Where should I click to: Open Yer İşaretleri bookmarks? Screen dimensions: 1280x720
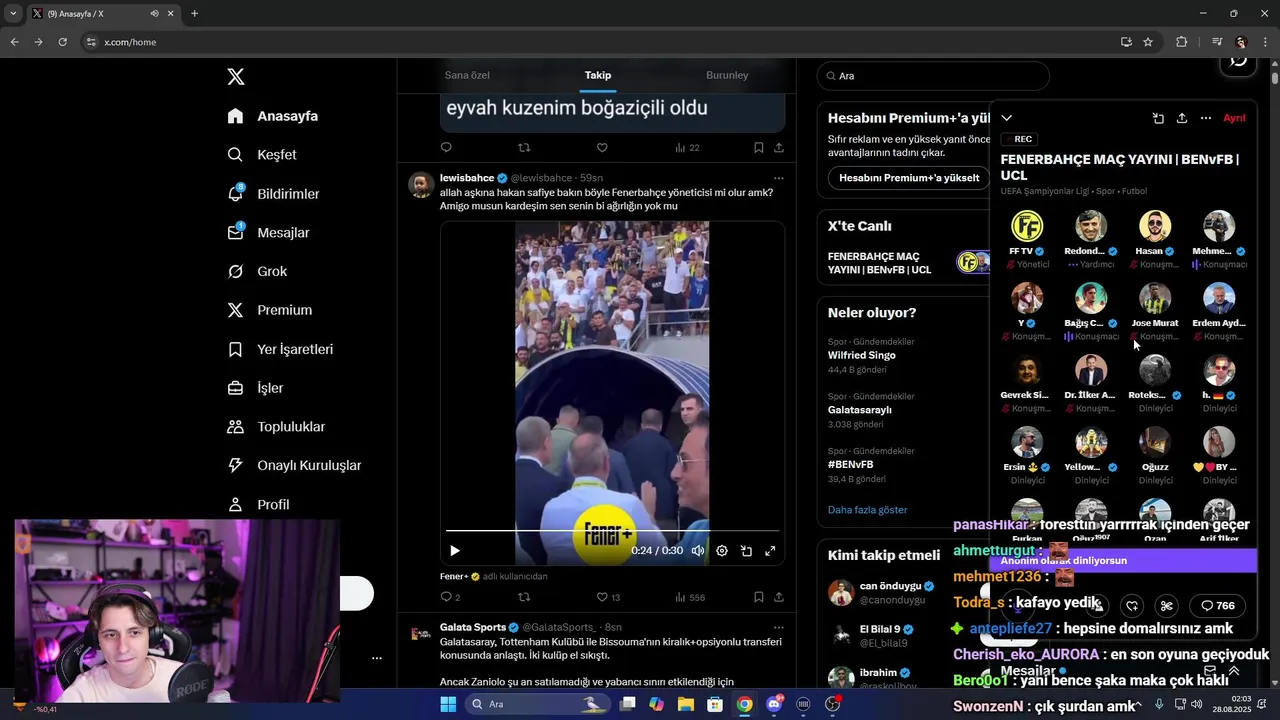pos(280,349)
